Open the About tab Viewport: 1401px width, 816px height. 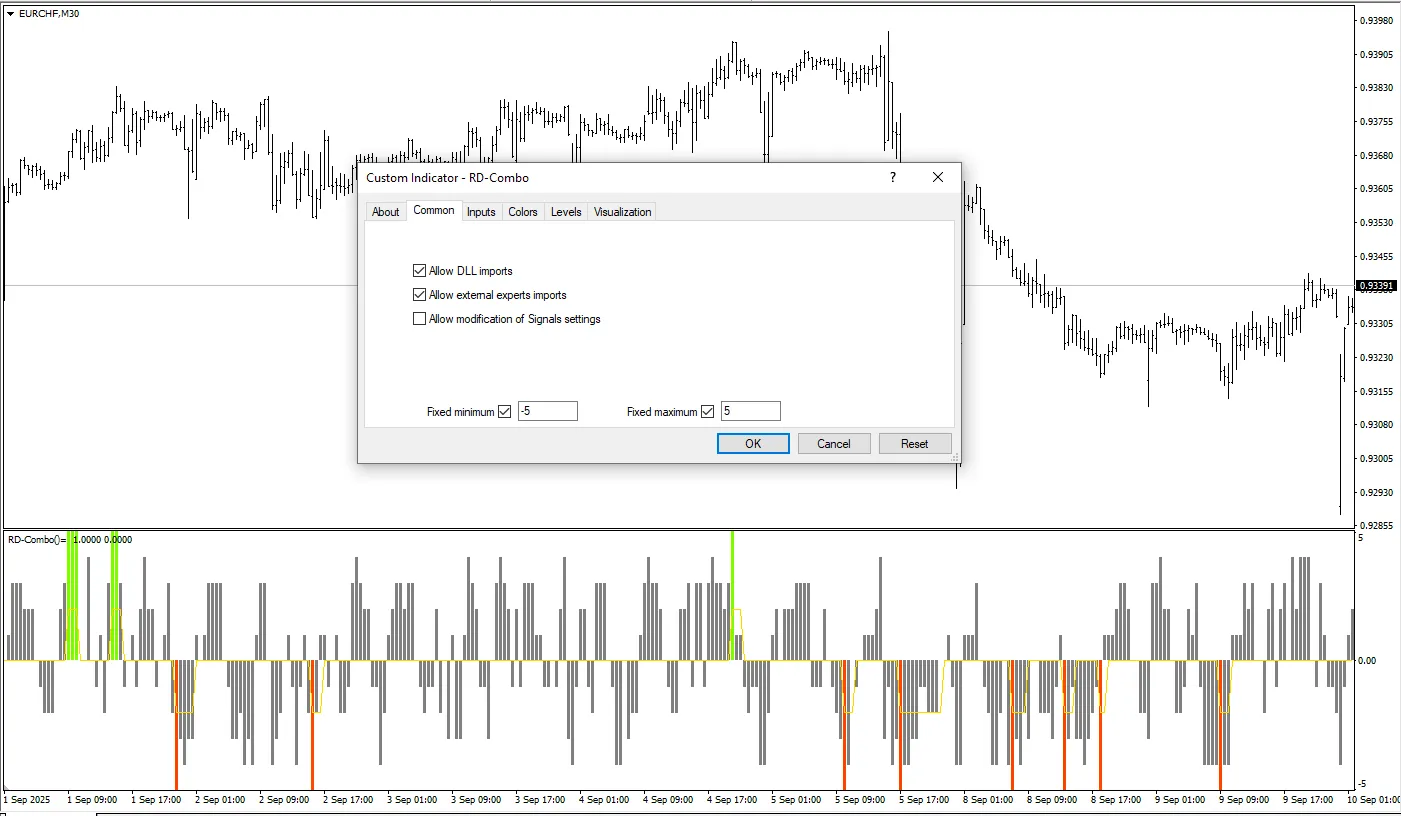(x=385, y=212)
